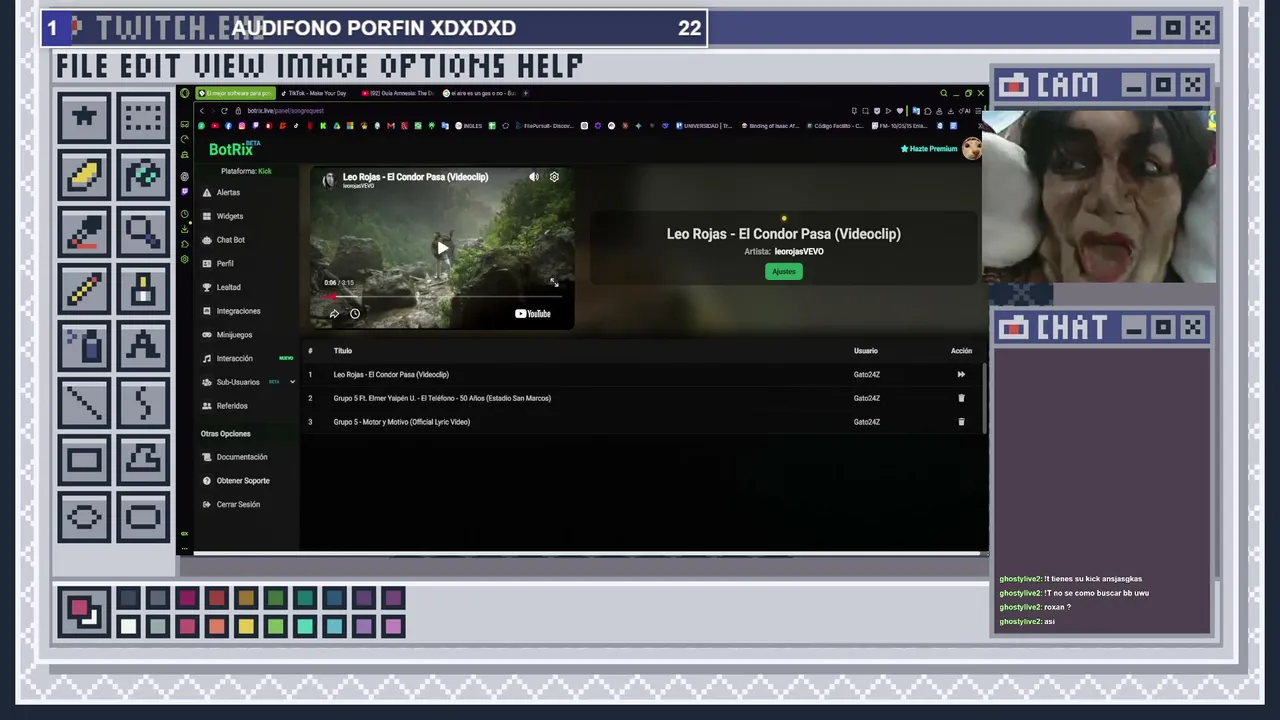Click the YouTube logo on the player
This screenshot has width=1280, height=720.
(533, 314)
